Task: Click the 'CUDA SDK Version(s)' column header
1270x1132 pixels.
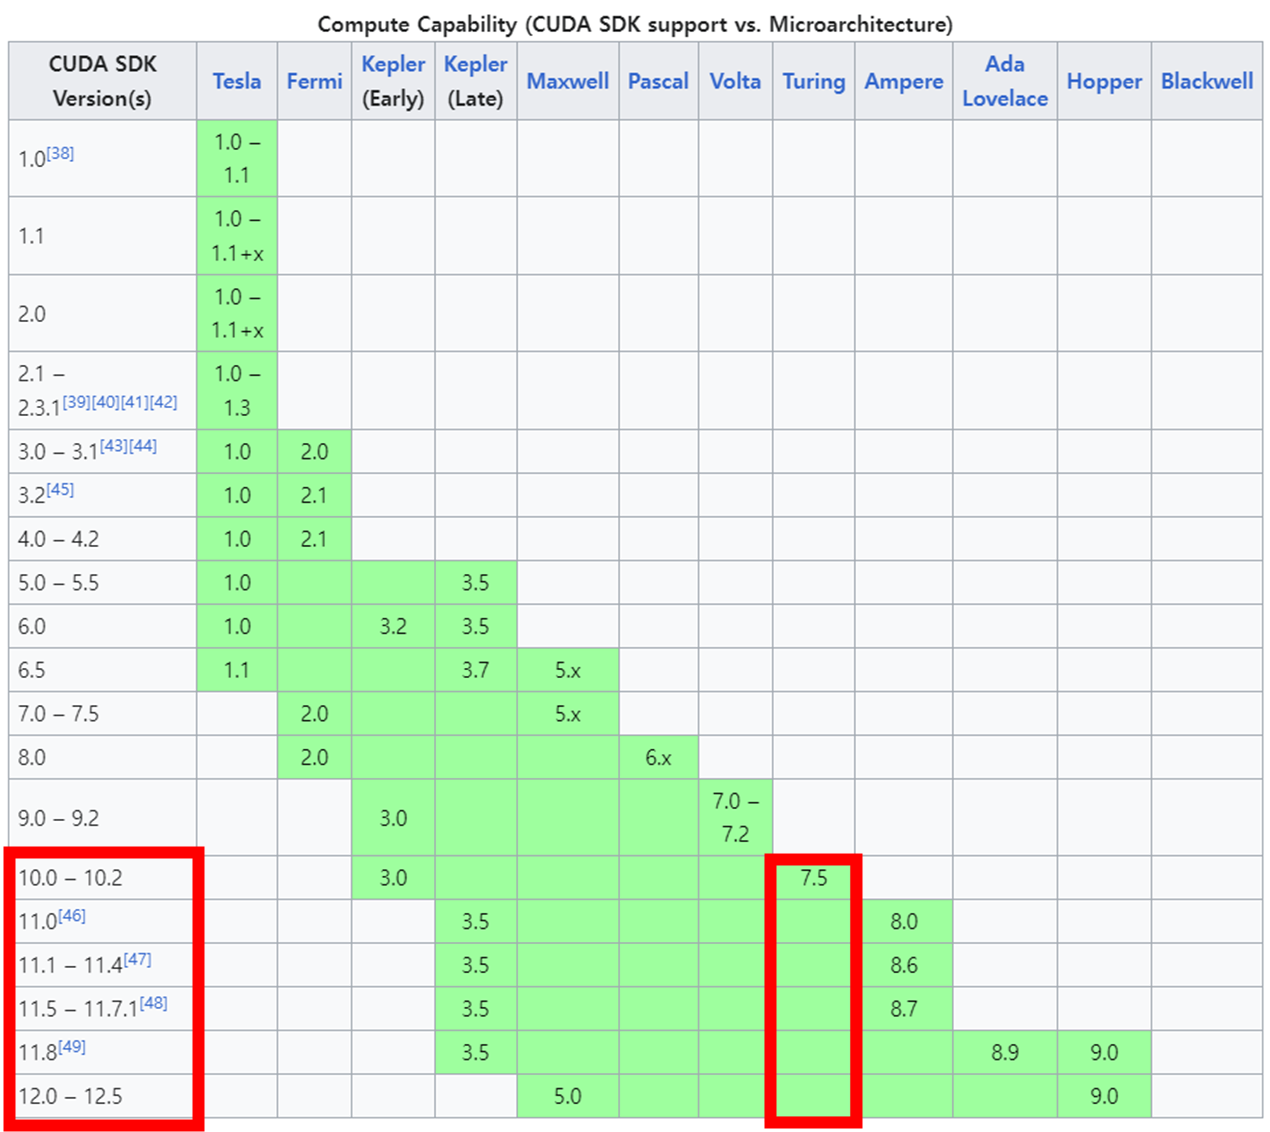Action: click(102, 81)
